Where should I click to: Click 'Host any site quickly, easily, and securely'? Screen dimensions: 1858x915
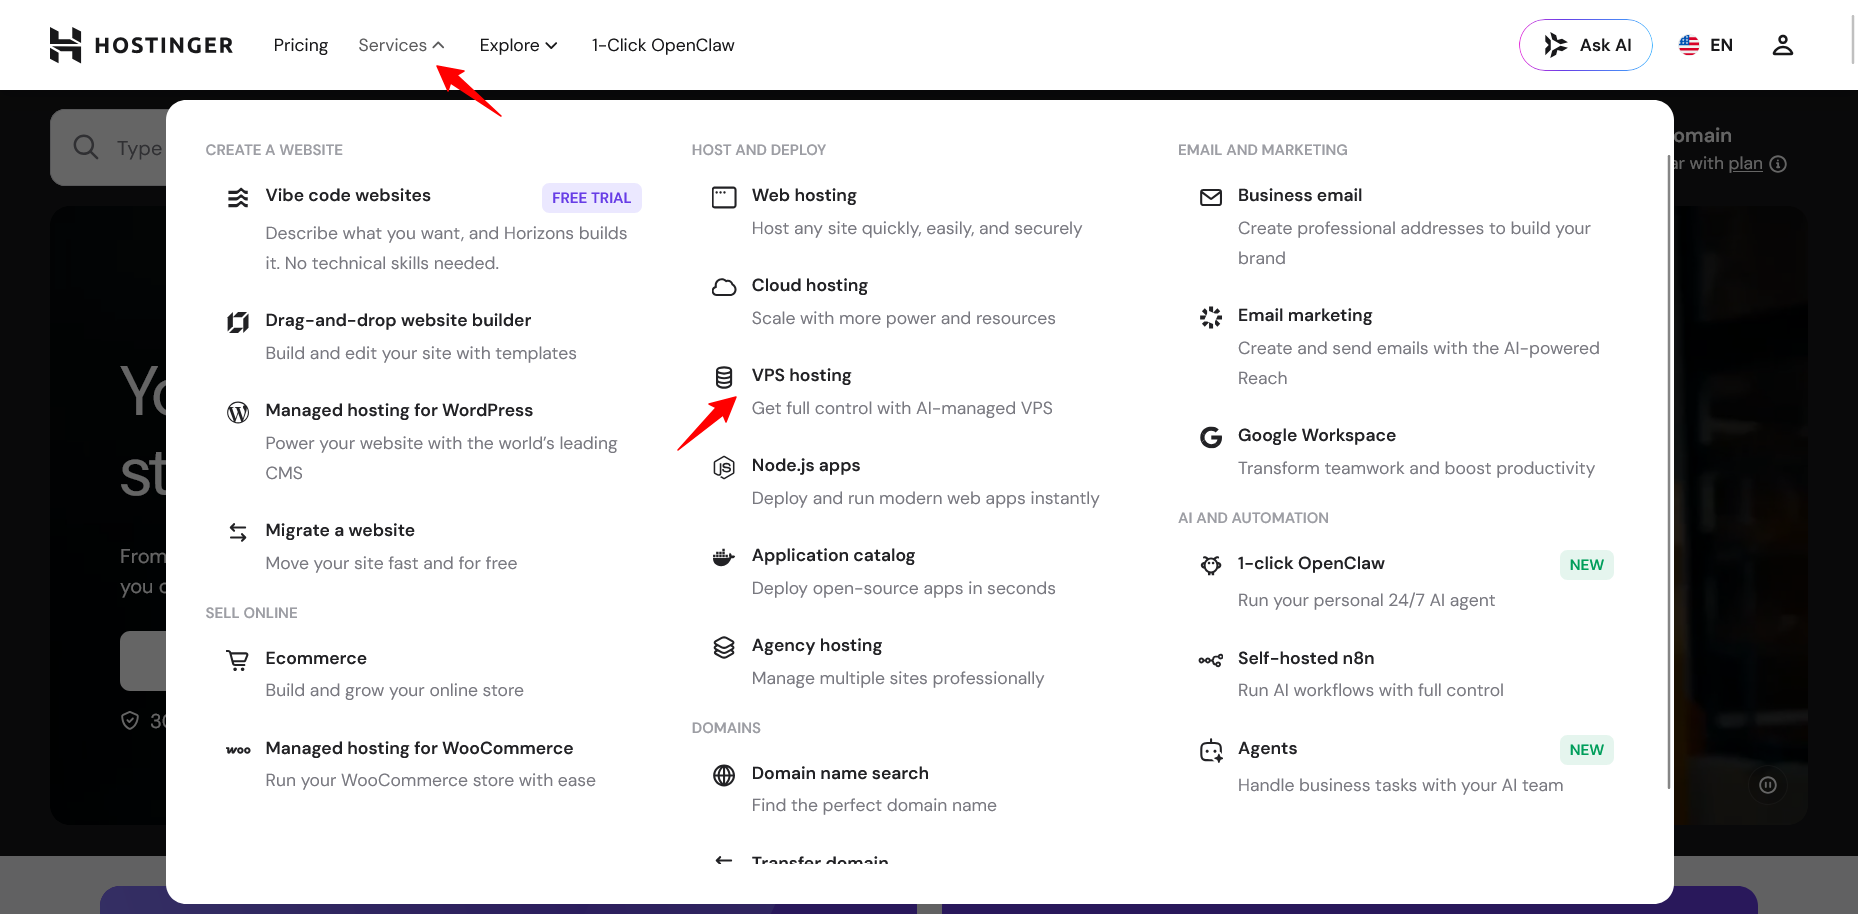[917, 228]
